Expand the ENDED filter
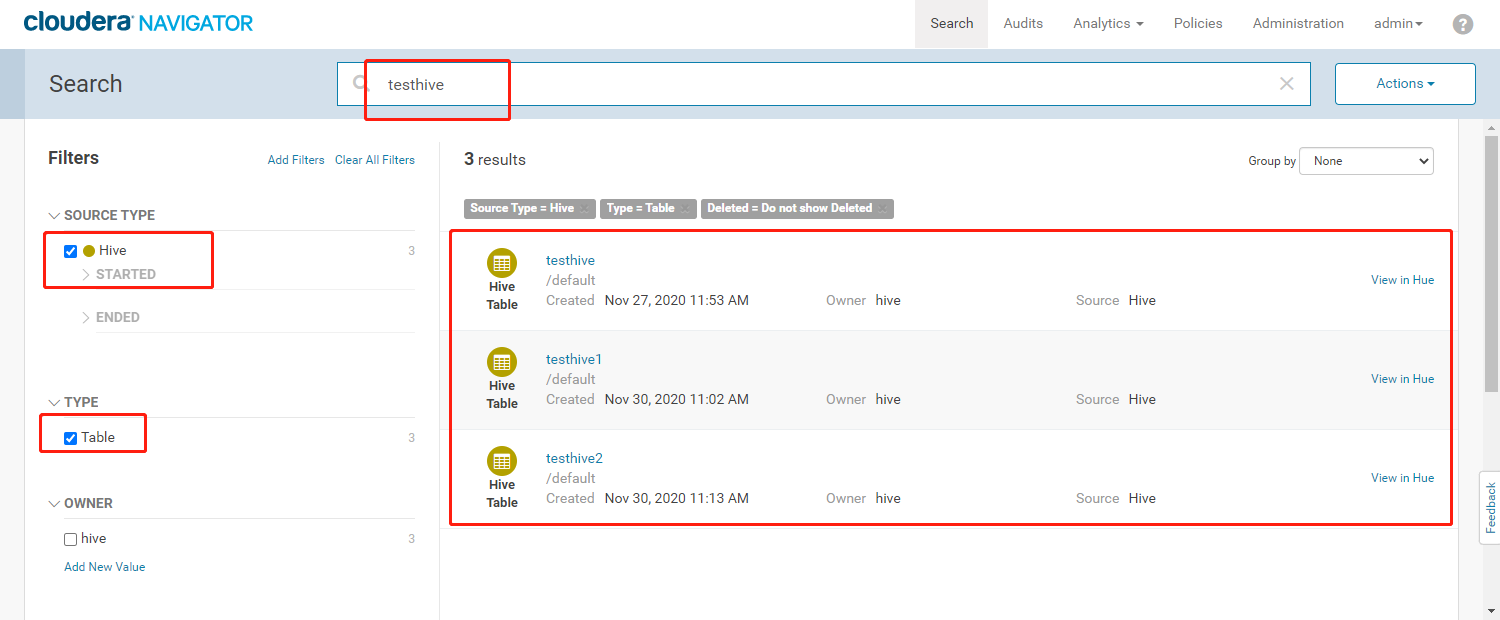Image resolution: width=1500 pixels, height=620 pixels. (86, 317)
